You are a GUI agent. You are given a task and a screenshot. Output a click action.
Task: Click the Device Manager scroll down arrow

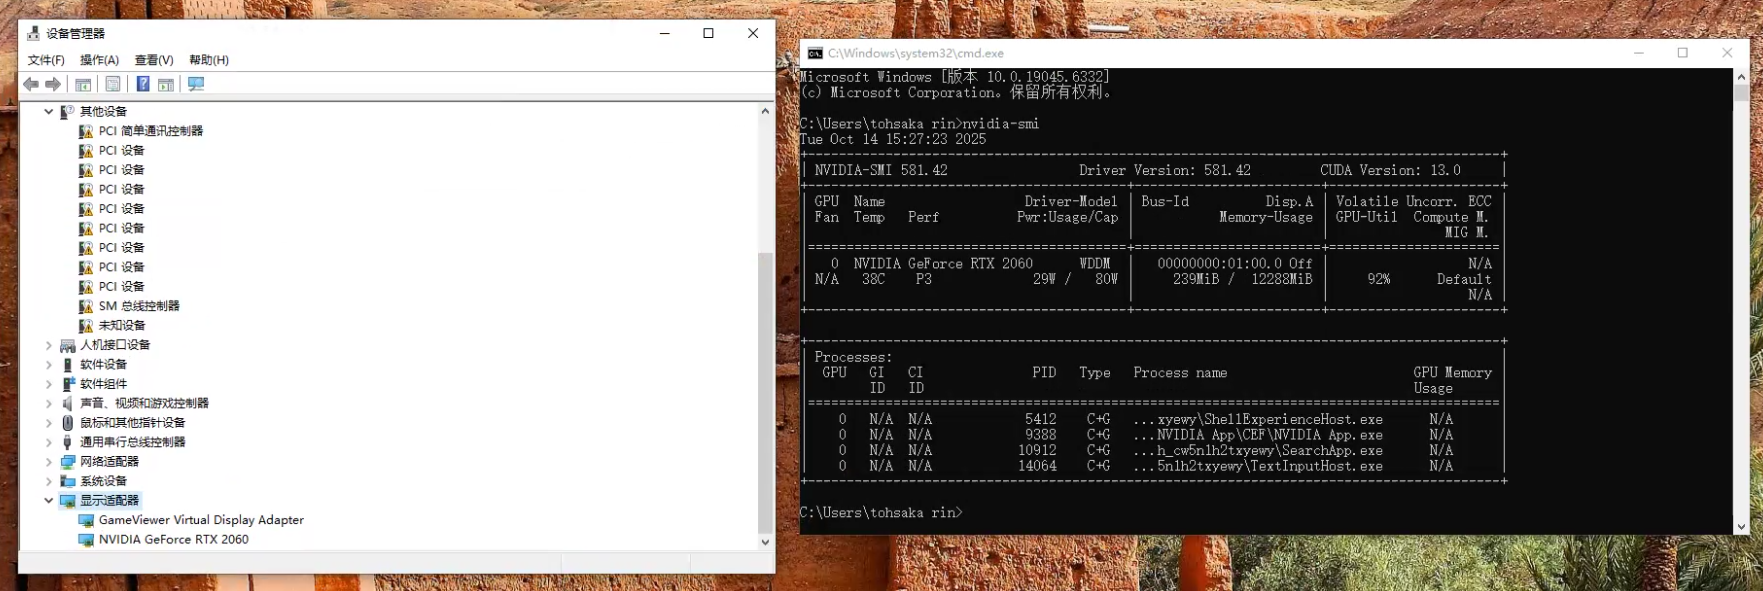pos(765,542)
